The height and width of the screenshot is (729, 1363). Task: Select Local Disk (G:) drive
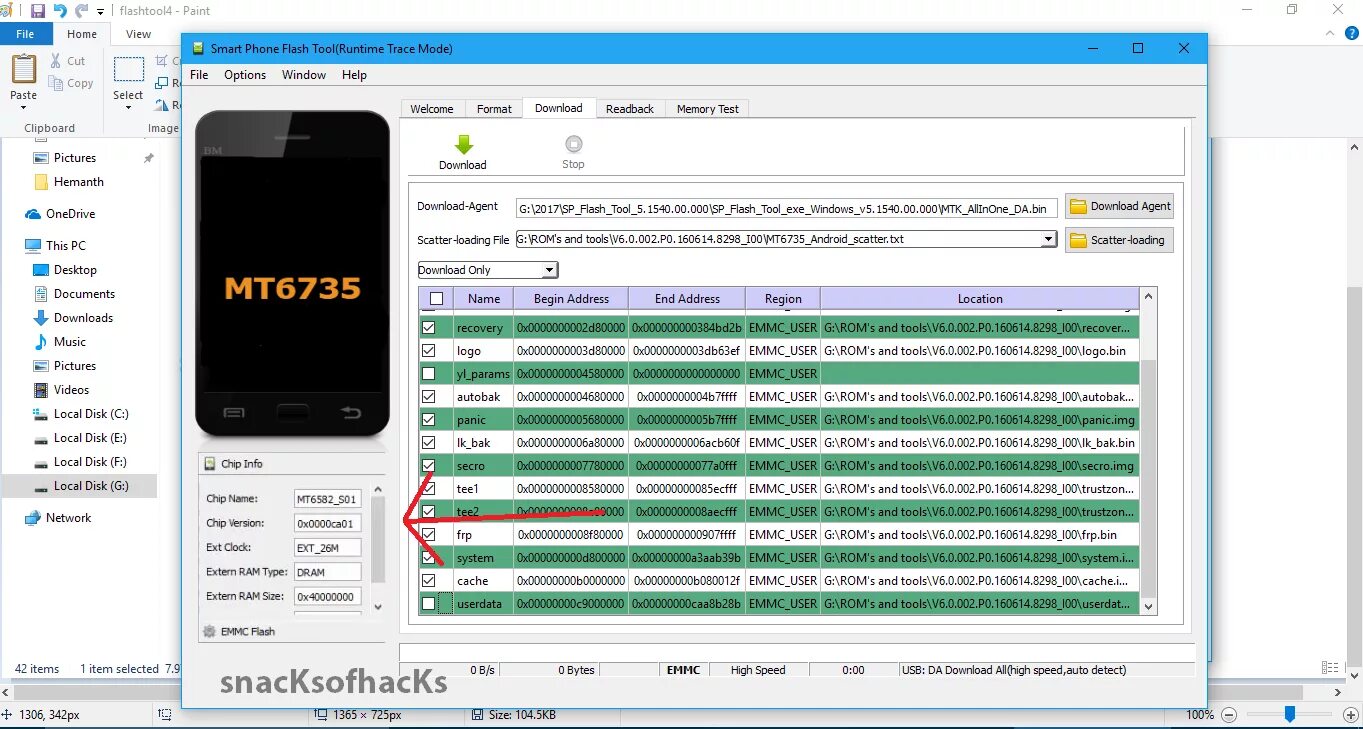pos(81,486)
